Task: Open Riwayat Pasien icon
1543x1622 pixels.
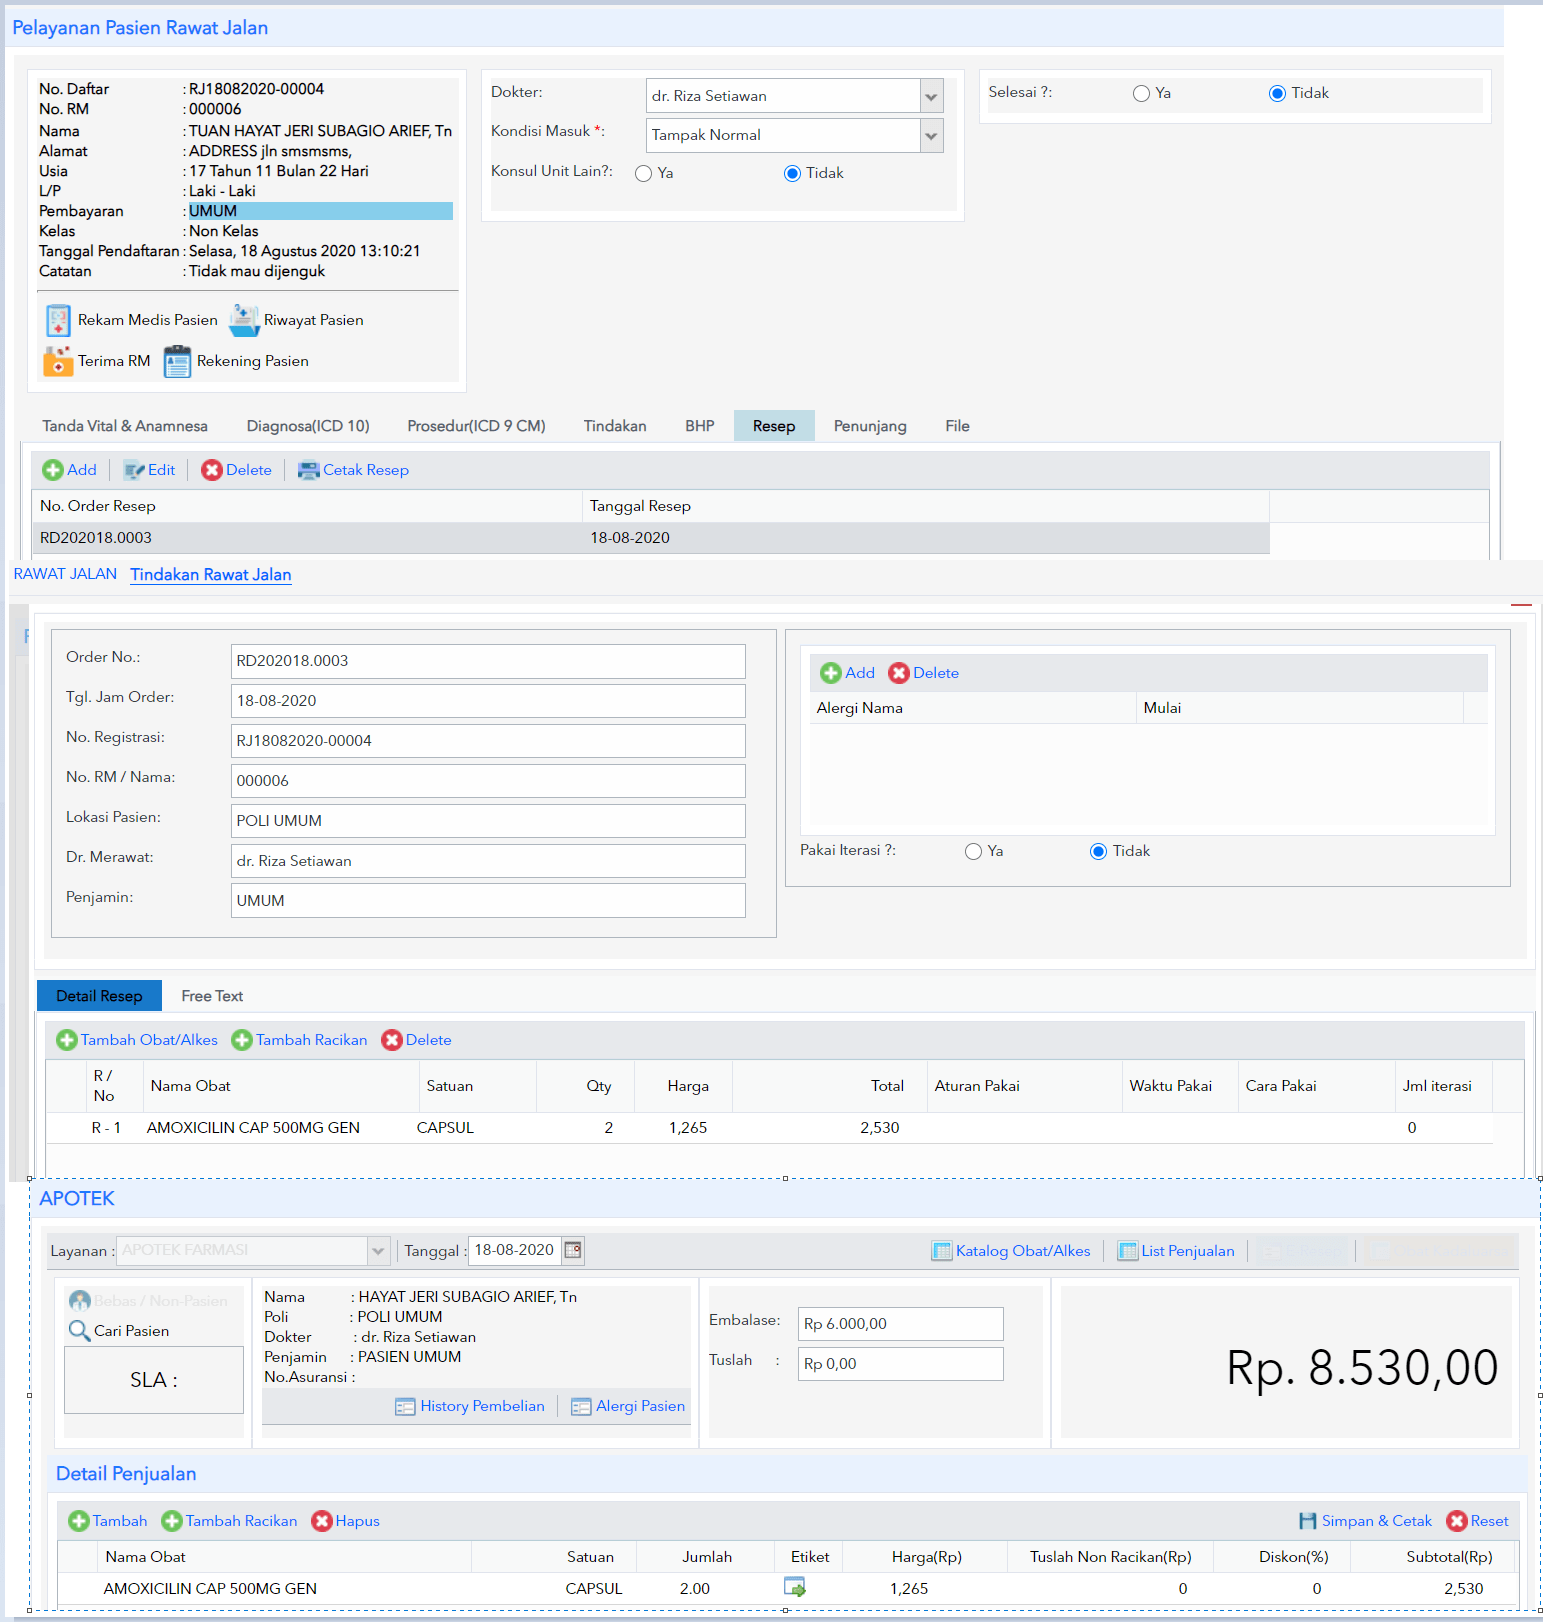Action: [244, 320]
